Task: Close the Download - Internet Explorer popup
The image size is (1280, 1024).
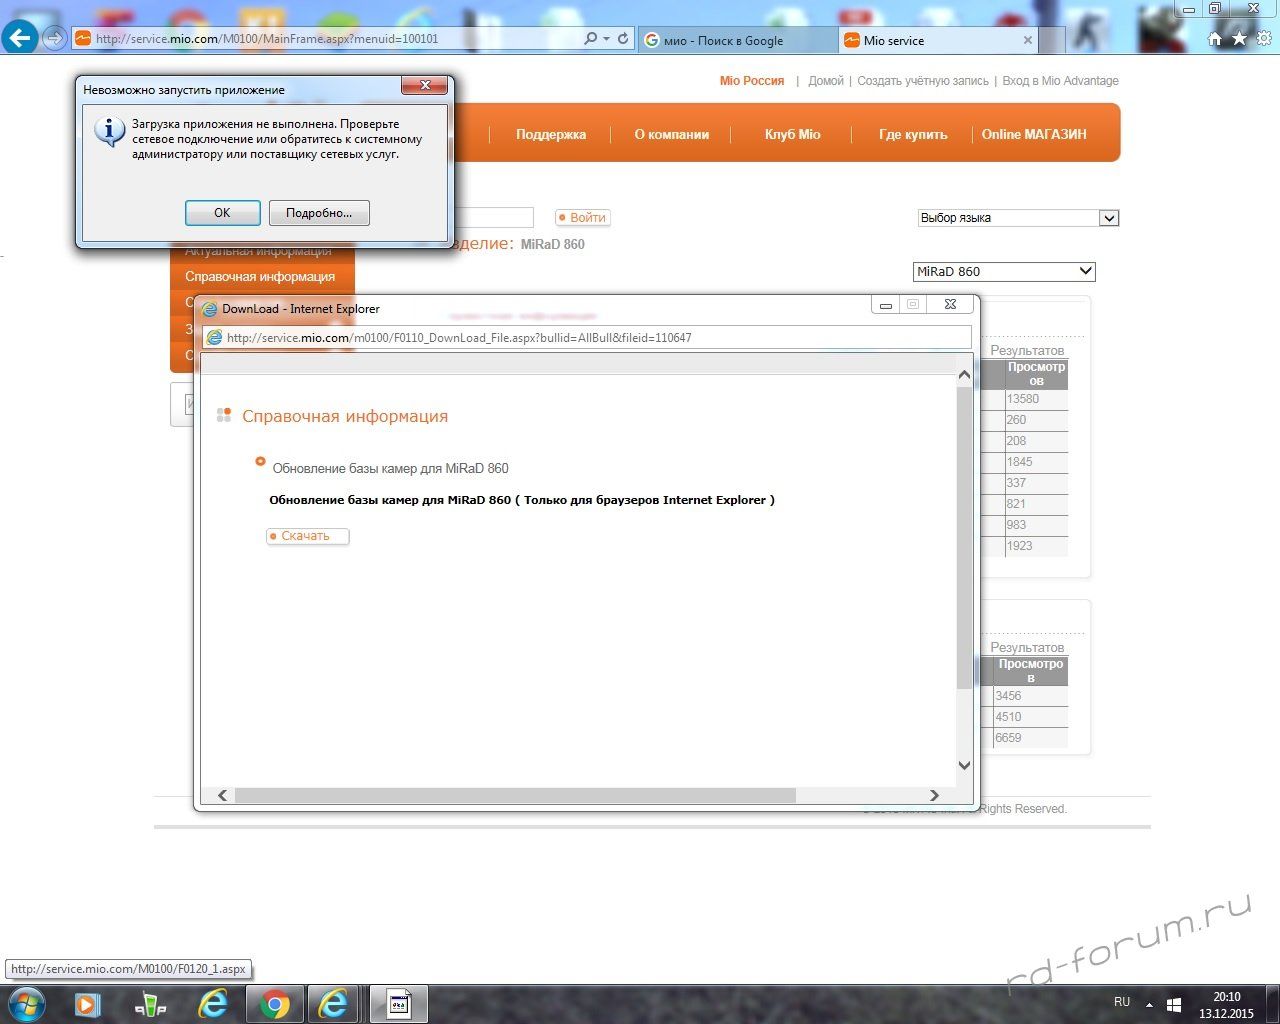Action: click(x=950, y=304)
